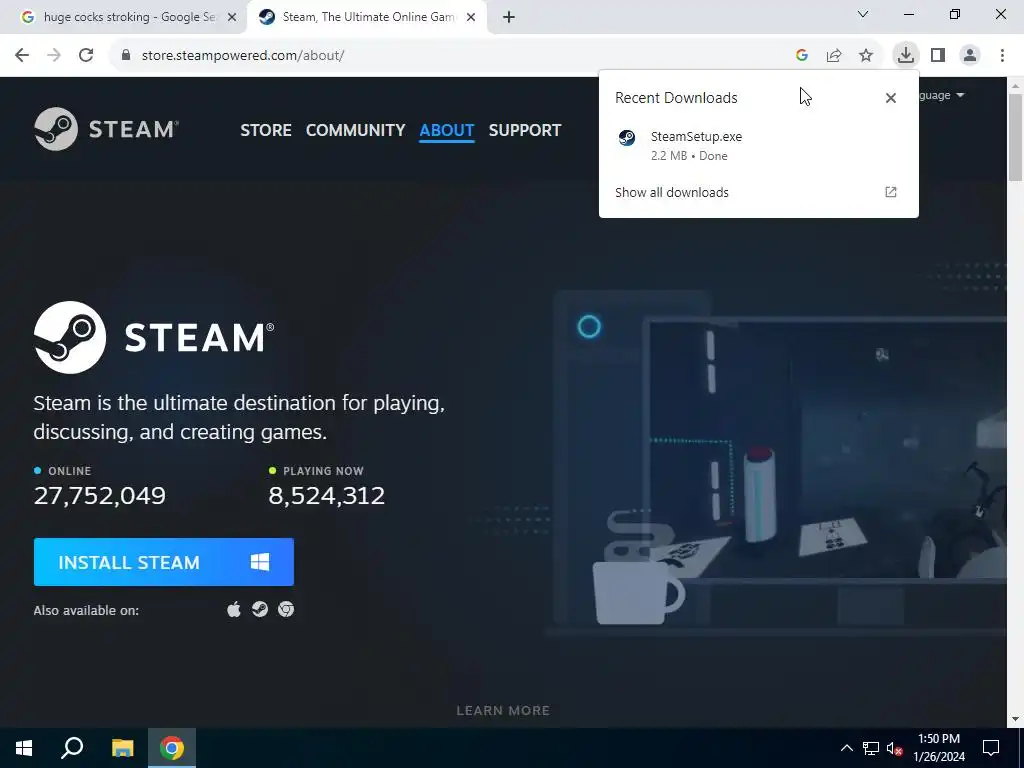Screen dimensions: 1024x768
Task: Open the Chrome tab search chevron
Action: click(x=863, y=14)
